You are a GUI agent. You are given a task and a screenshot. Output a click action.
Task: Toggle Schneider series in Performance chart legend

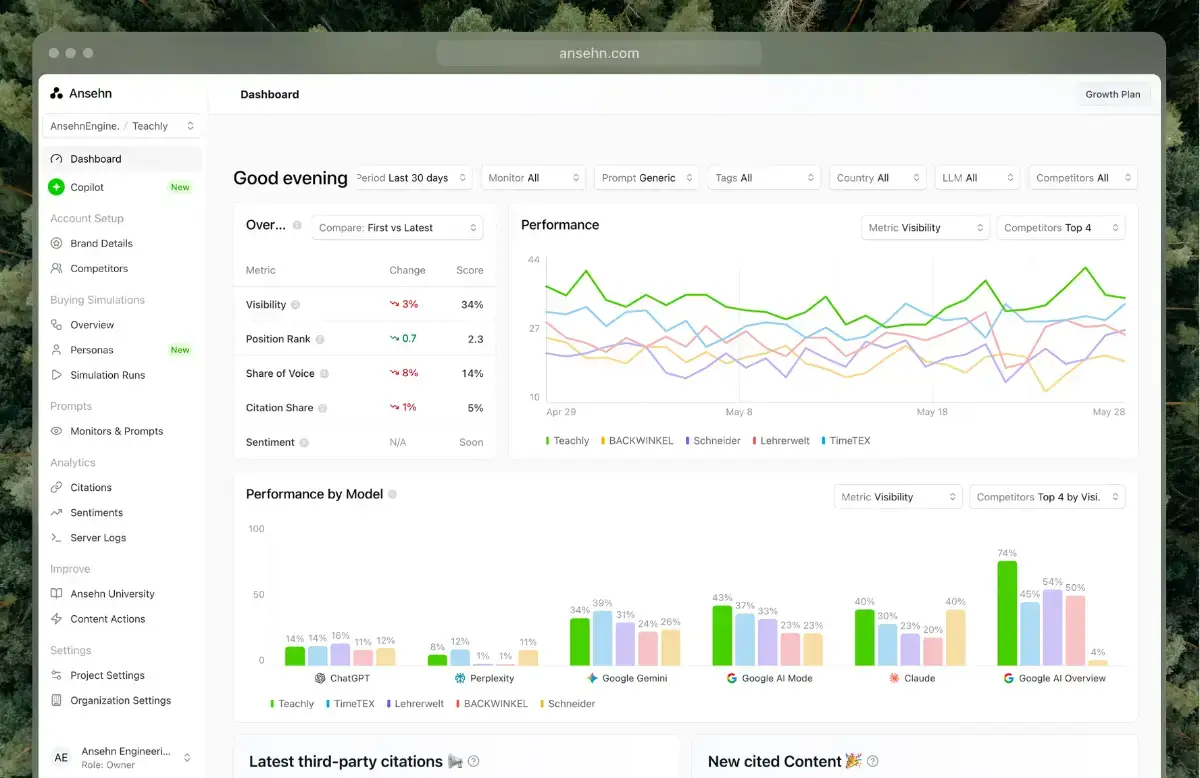point(715,440)
